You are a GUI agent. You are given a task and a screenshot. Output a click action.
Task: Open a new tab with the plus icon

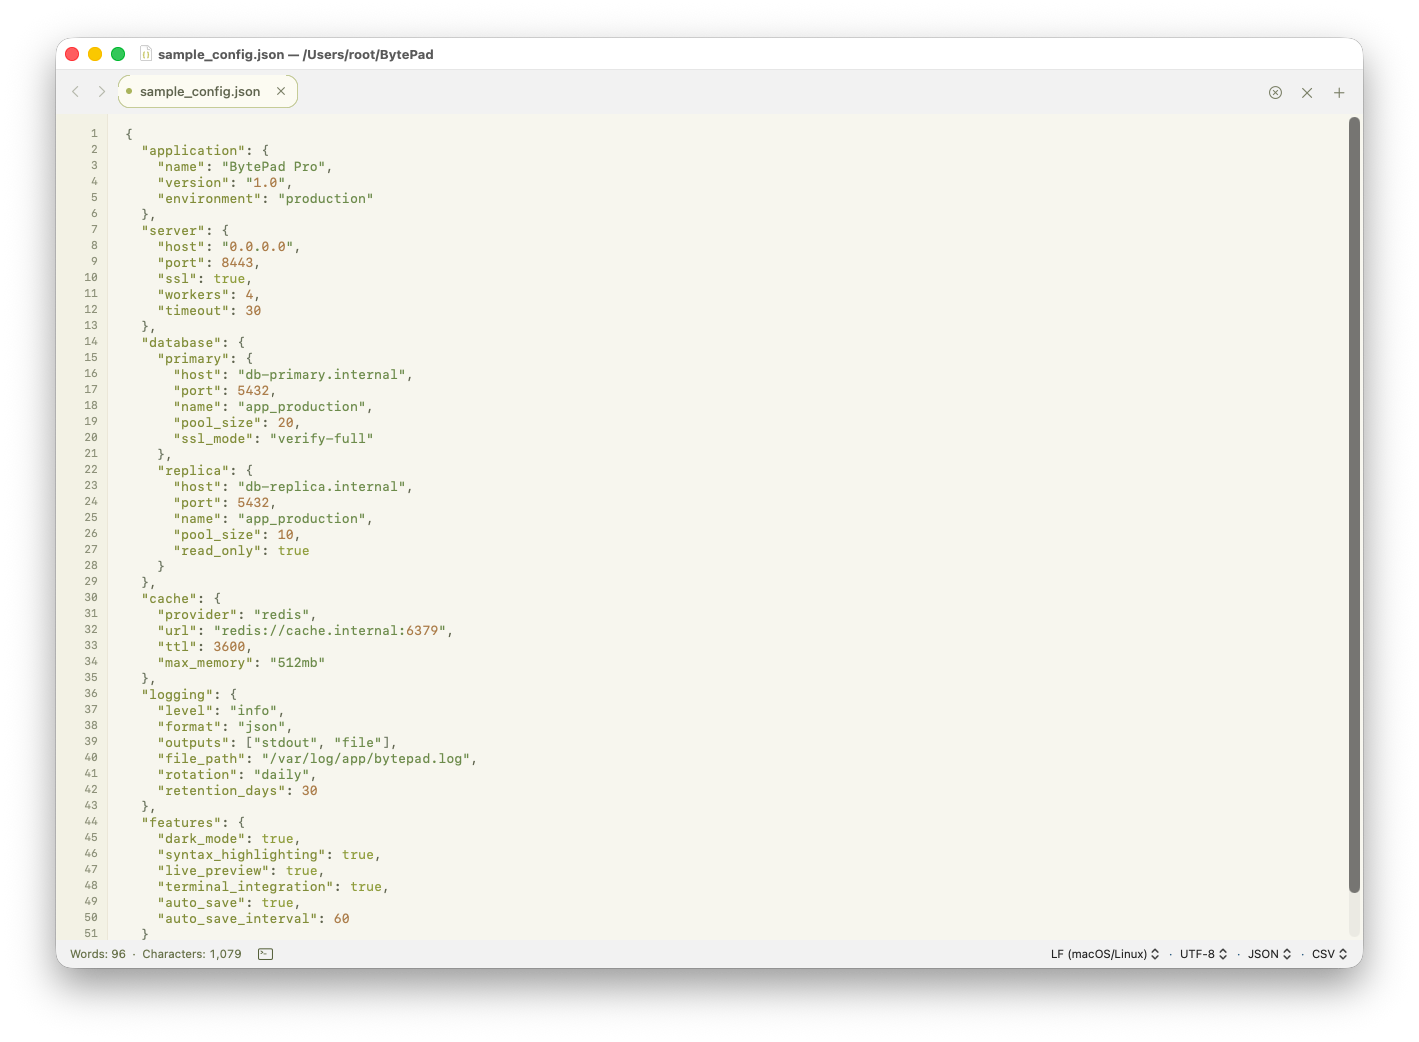[x=1339, y=92]
